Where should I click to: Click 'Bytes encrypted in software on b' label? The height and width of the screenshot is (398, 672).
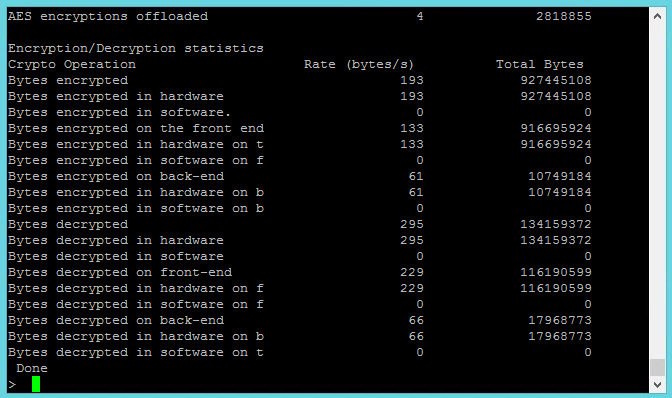(136, 208)
